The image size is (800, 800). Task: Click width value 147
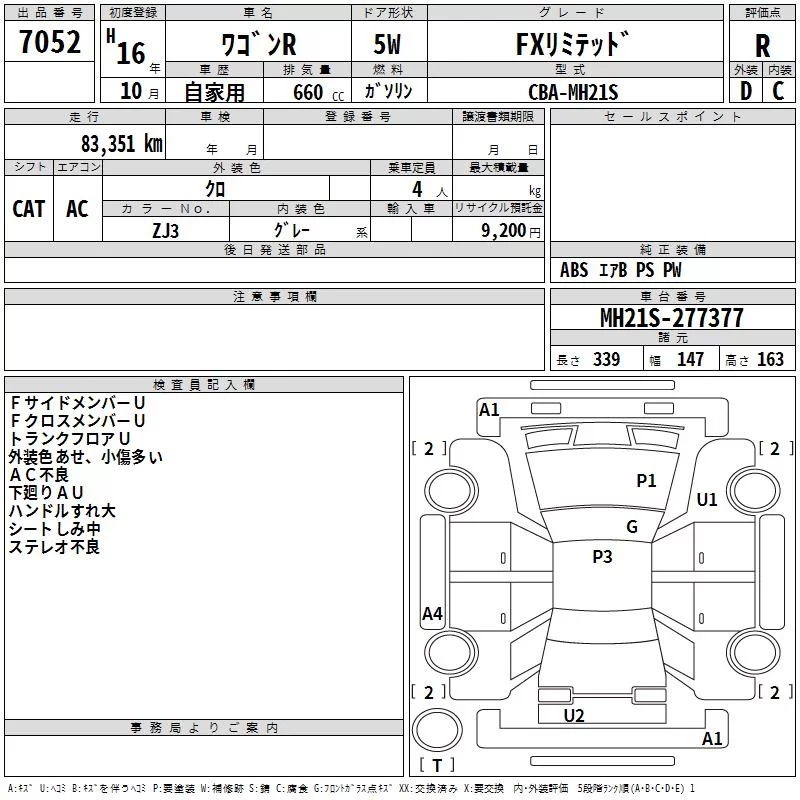click(690, 359)
